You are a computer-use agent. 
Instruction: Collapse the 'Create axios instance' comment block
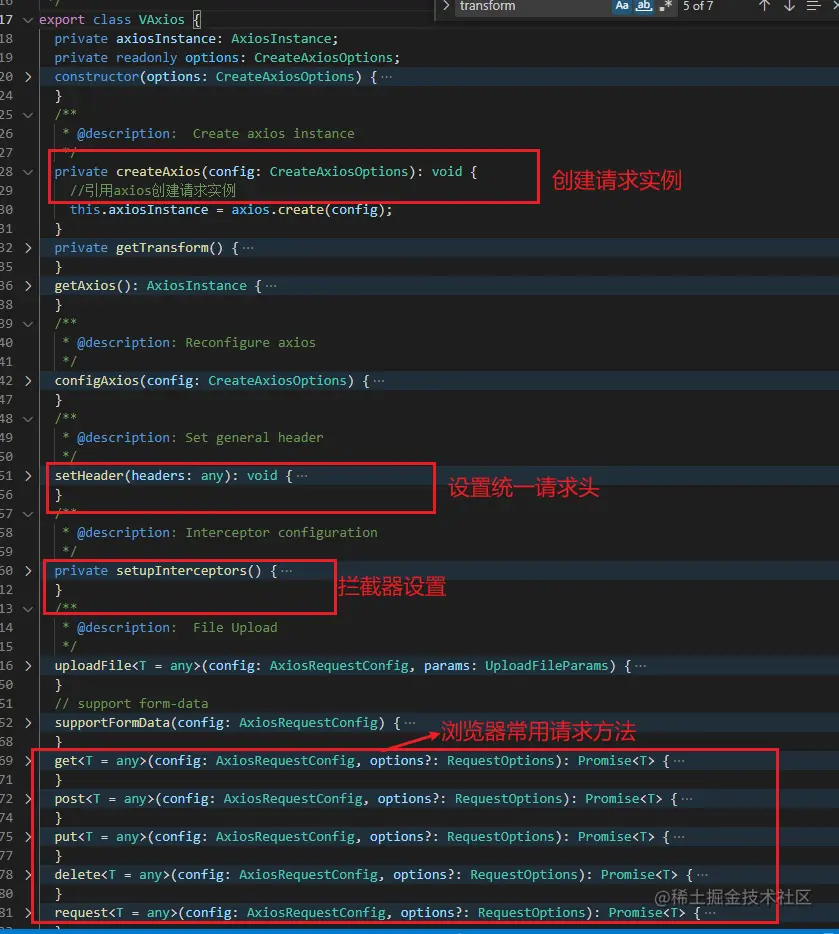(x=27, y=115)
